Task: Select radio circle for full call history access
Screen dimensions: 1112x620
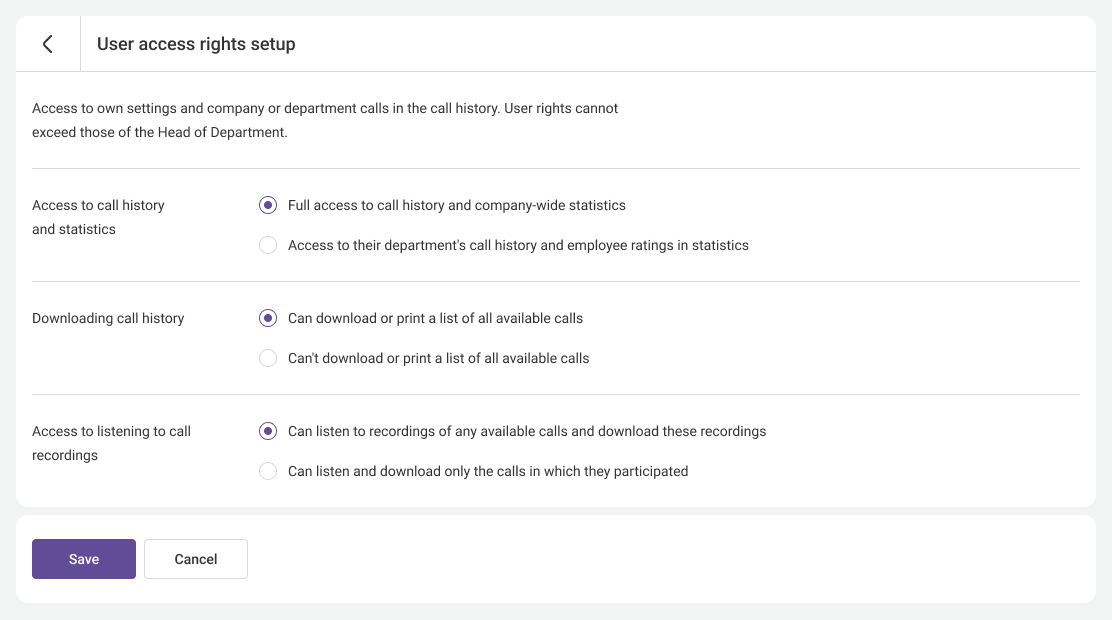Action: point(267,205)
